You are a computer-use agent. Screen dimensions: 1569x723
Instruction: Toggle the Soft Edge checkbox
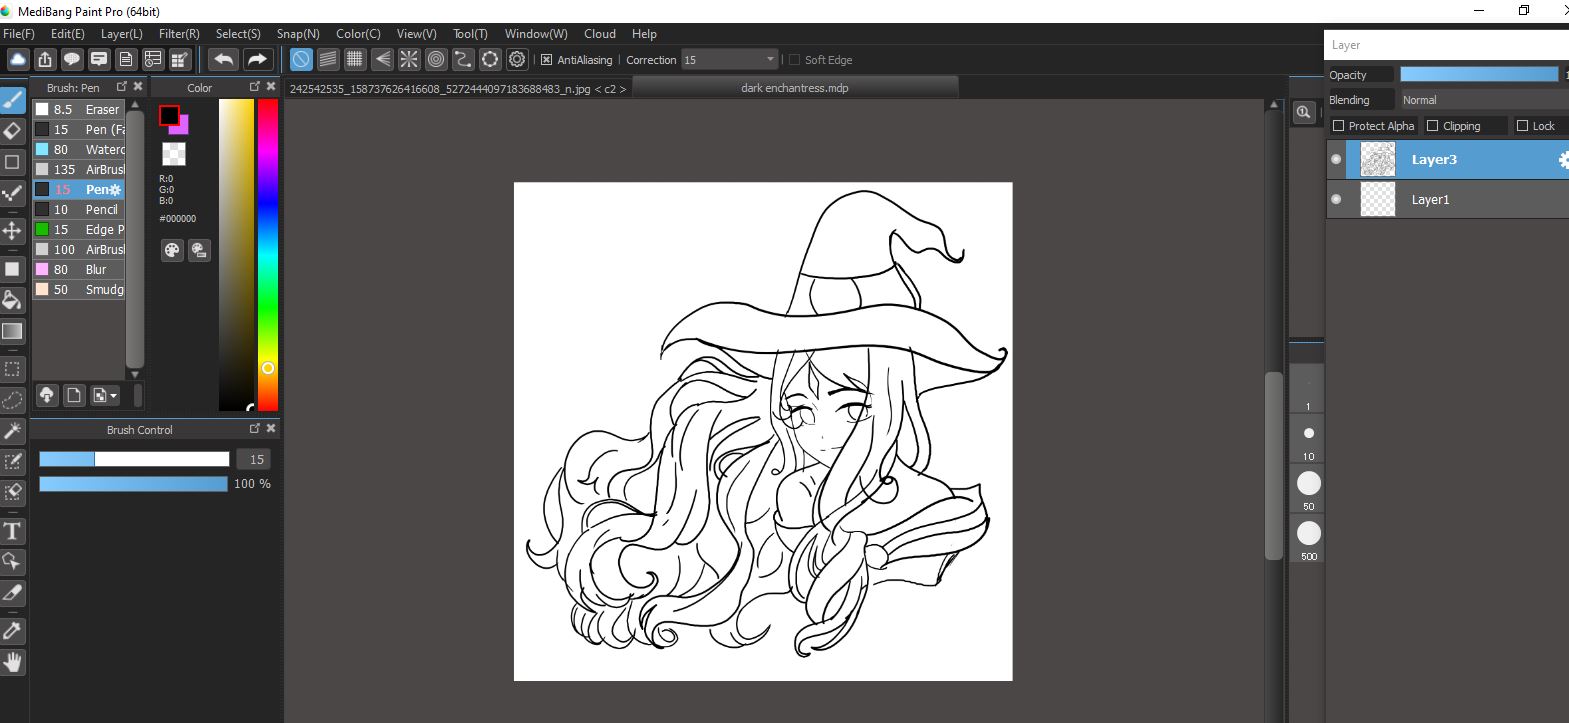[794, 60]
